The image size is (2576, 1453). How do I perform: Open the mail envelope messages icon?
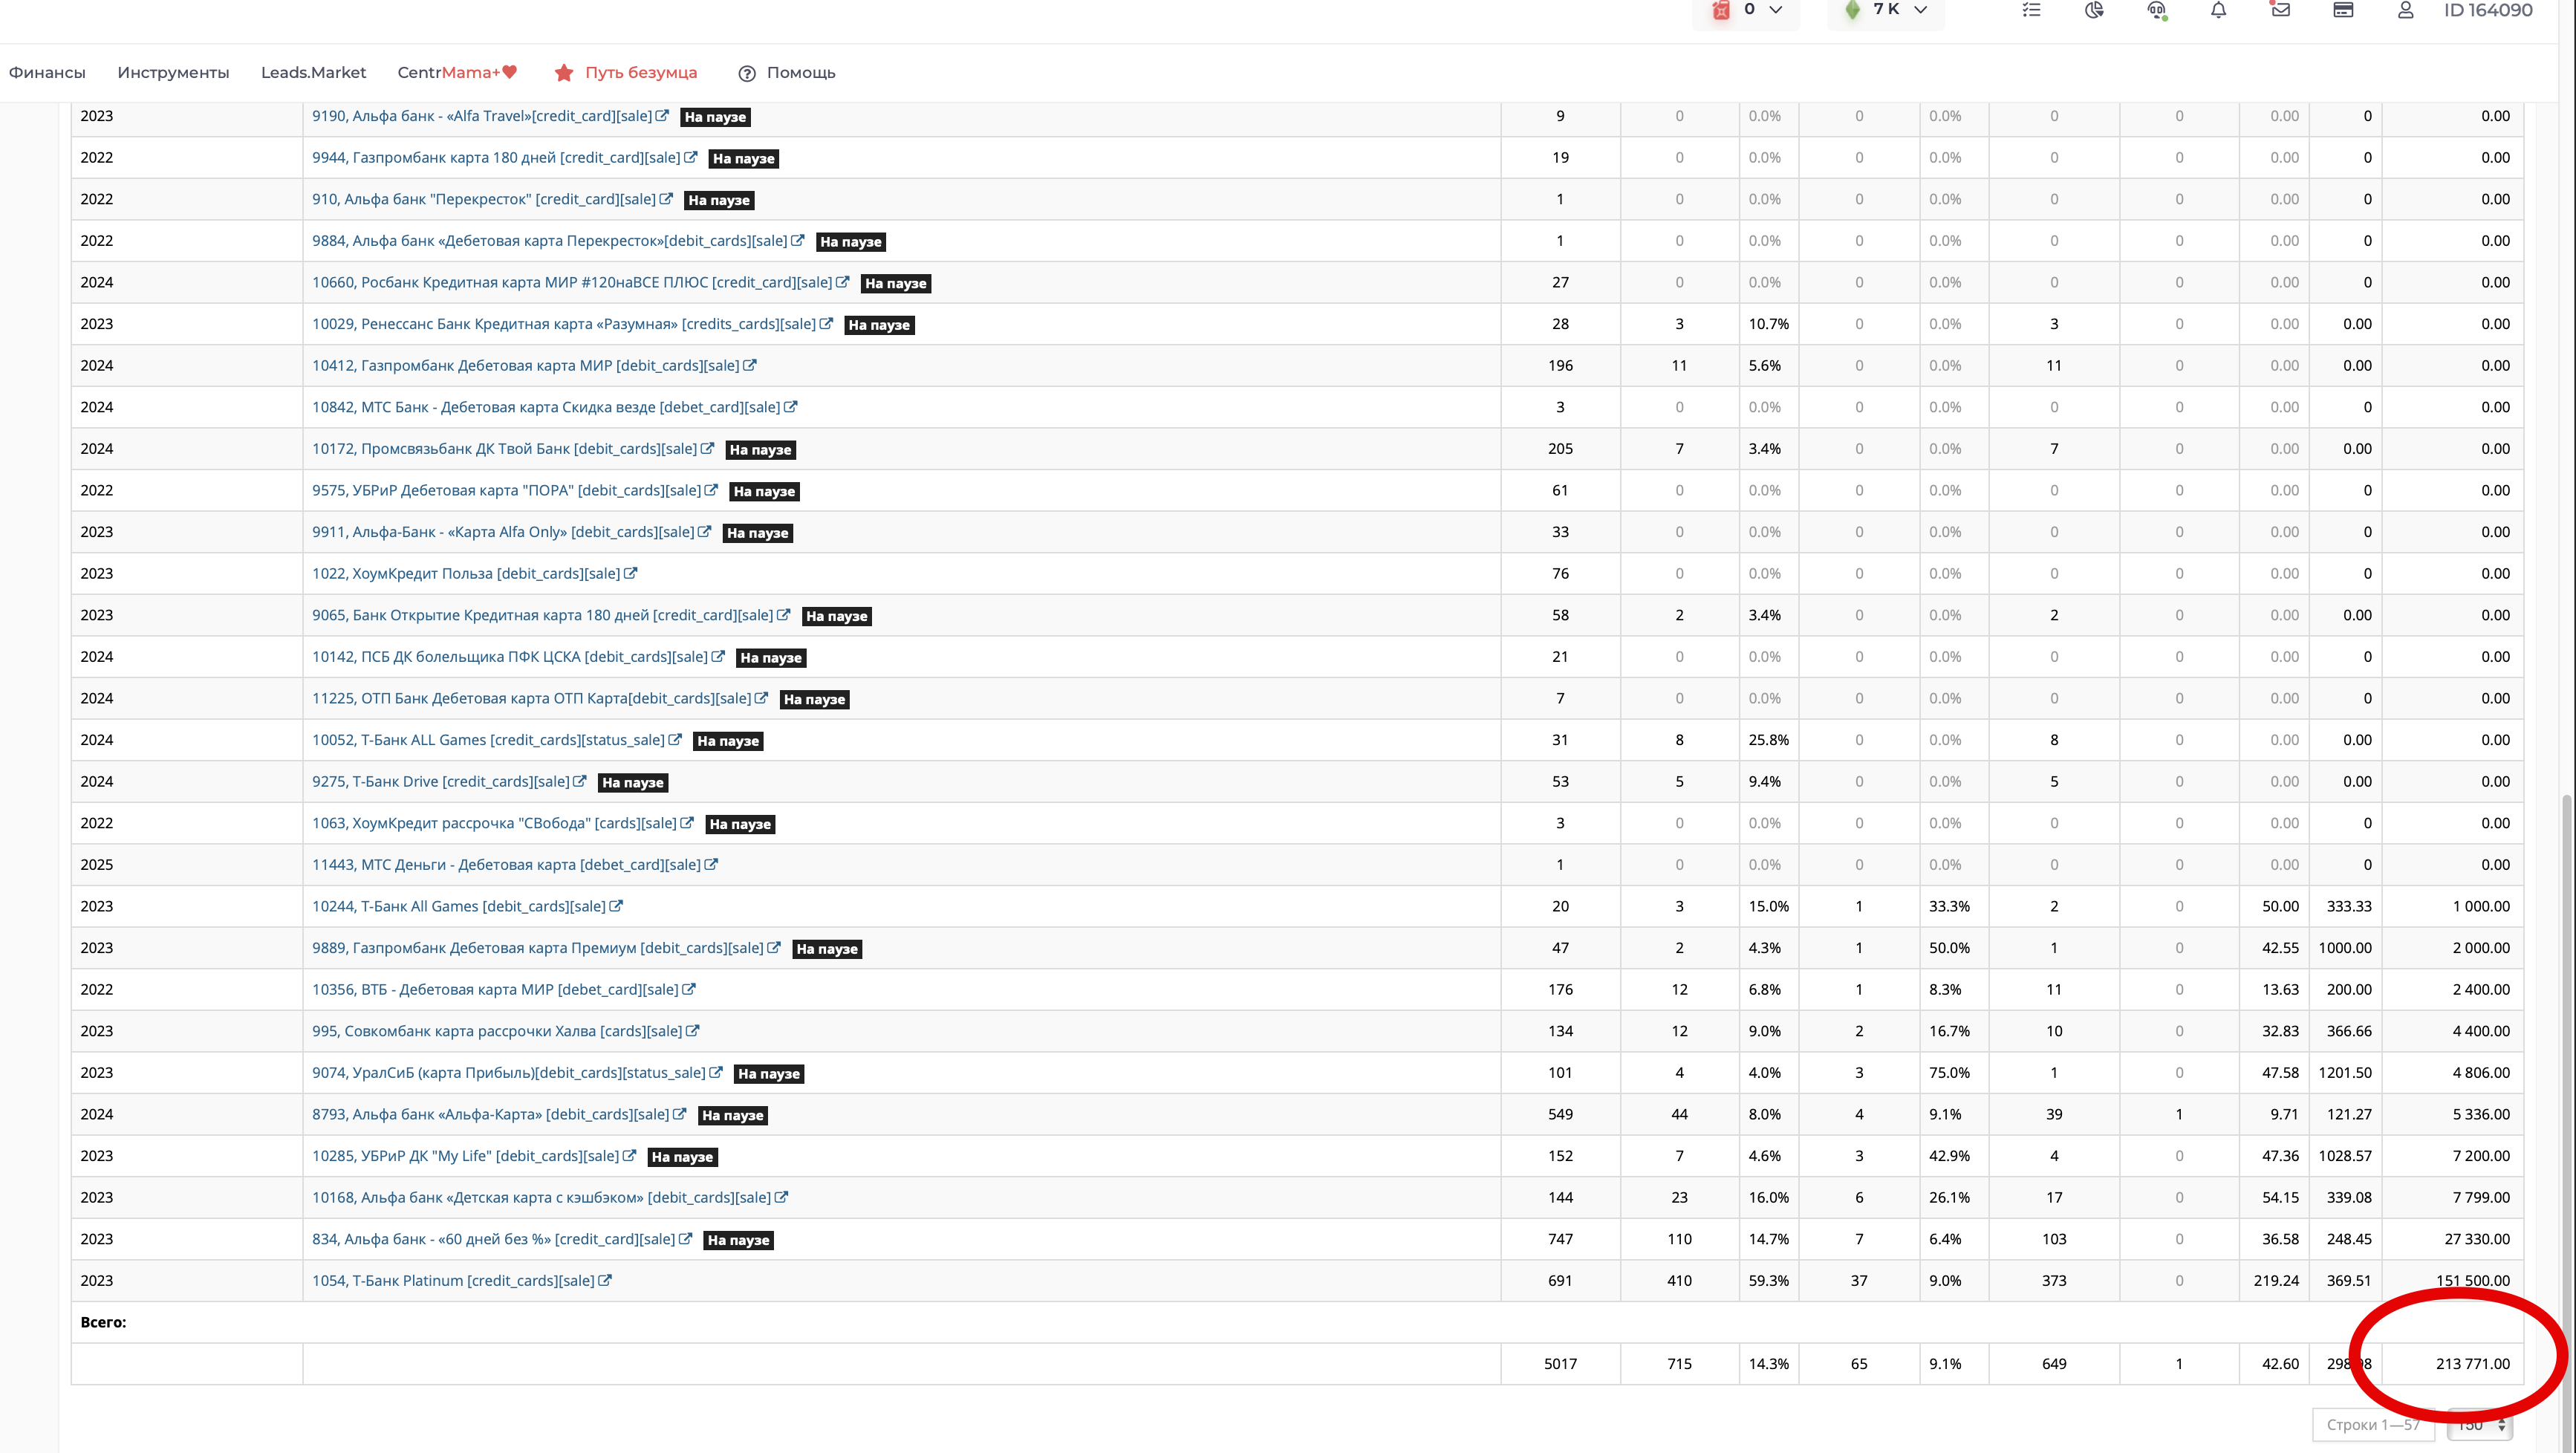pyautogui.click(x=2280, y=10)
